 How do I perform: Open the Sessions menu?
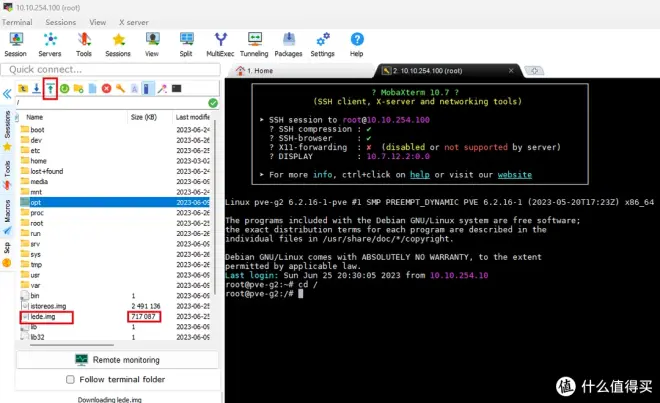[x=61, y=22]
